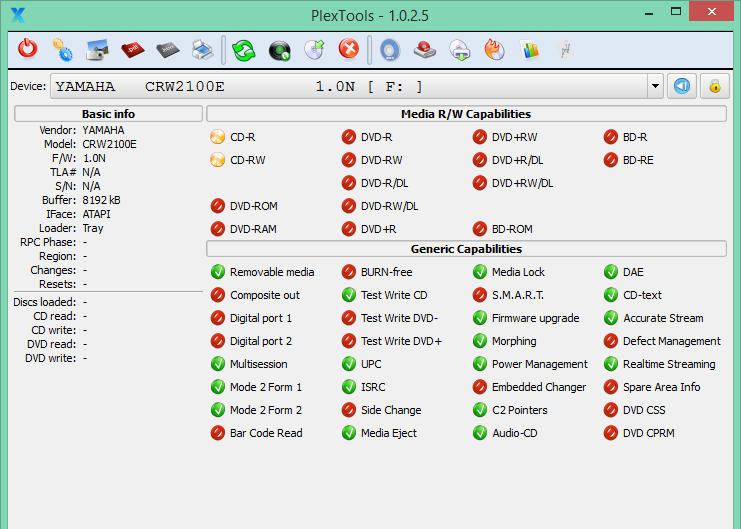Click the CD-RW capability disc icon
741x529 pixels.
point(217,160)
